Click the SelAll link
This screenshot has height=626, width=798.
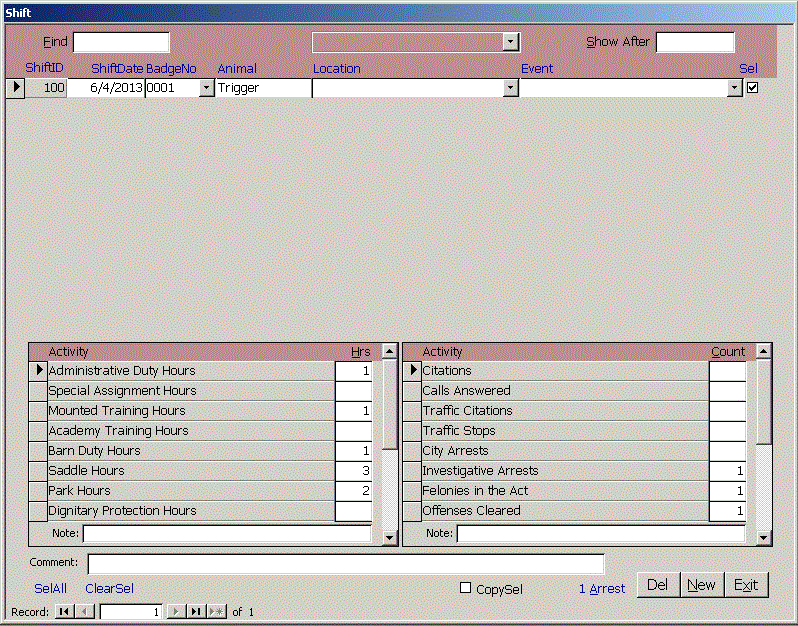[50, 588]
